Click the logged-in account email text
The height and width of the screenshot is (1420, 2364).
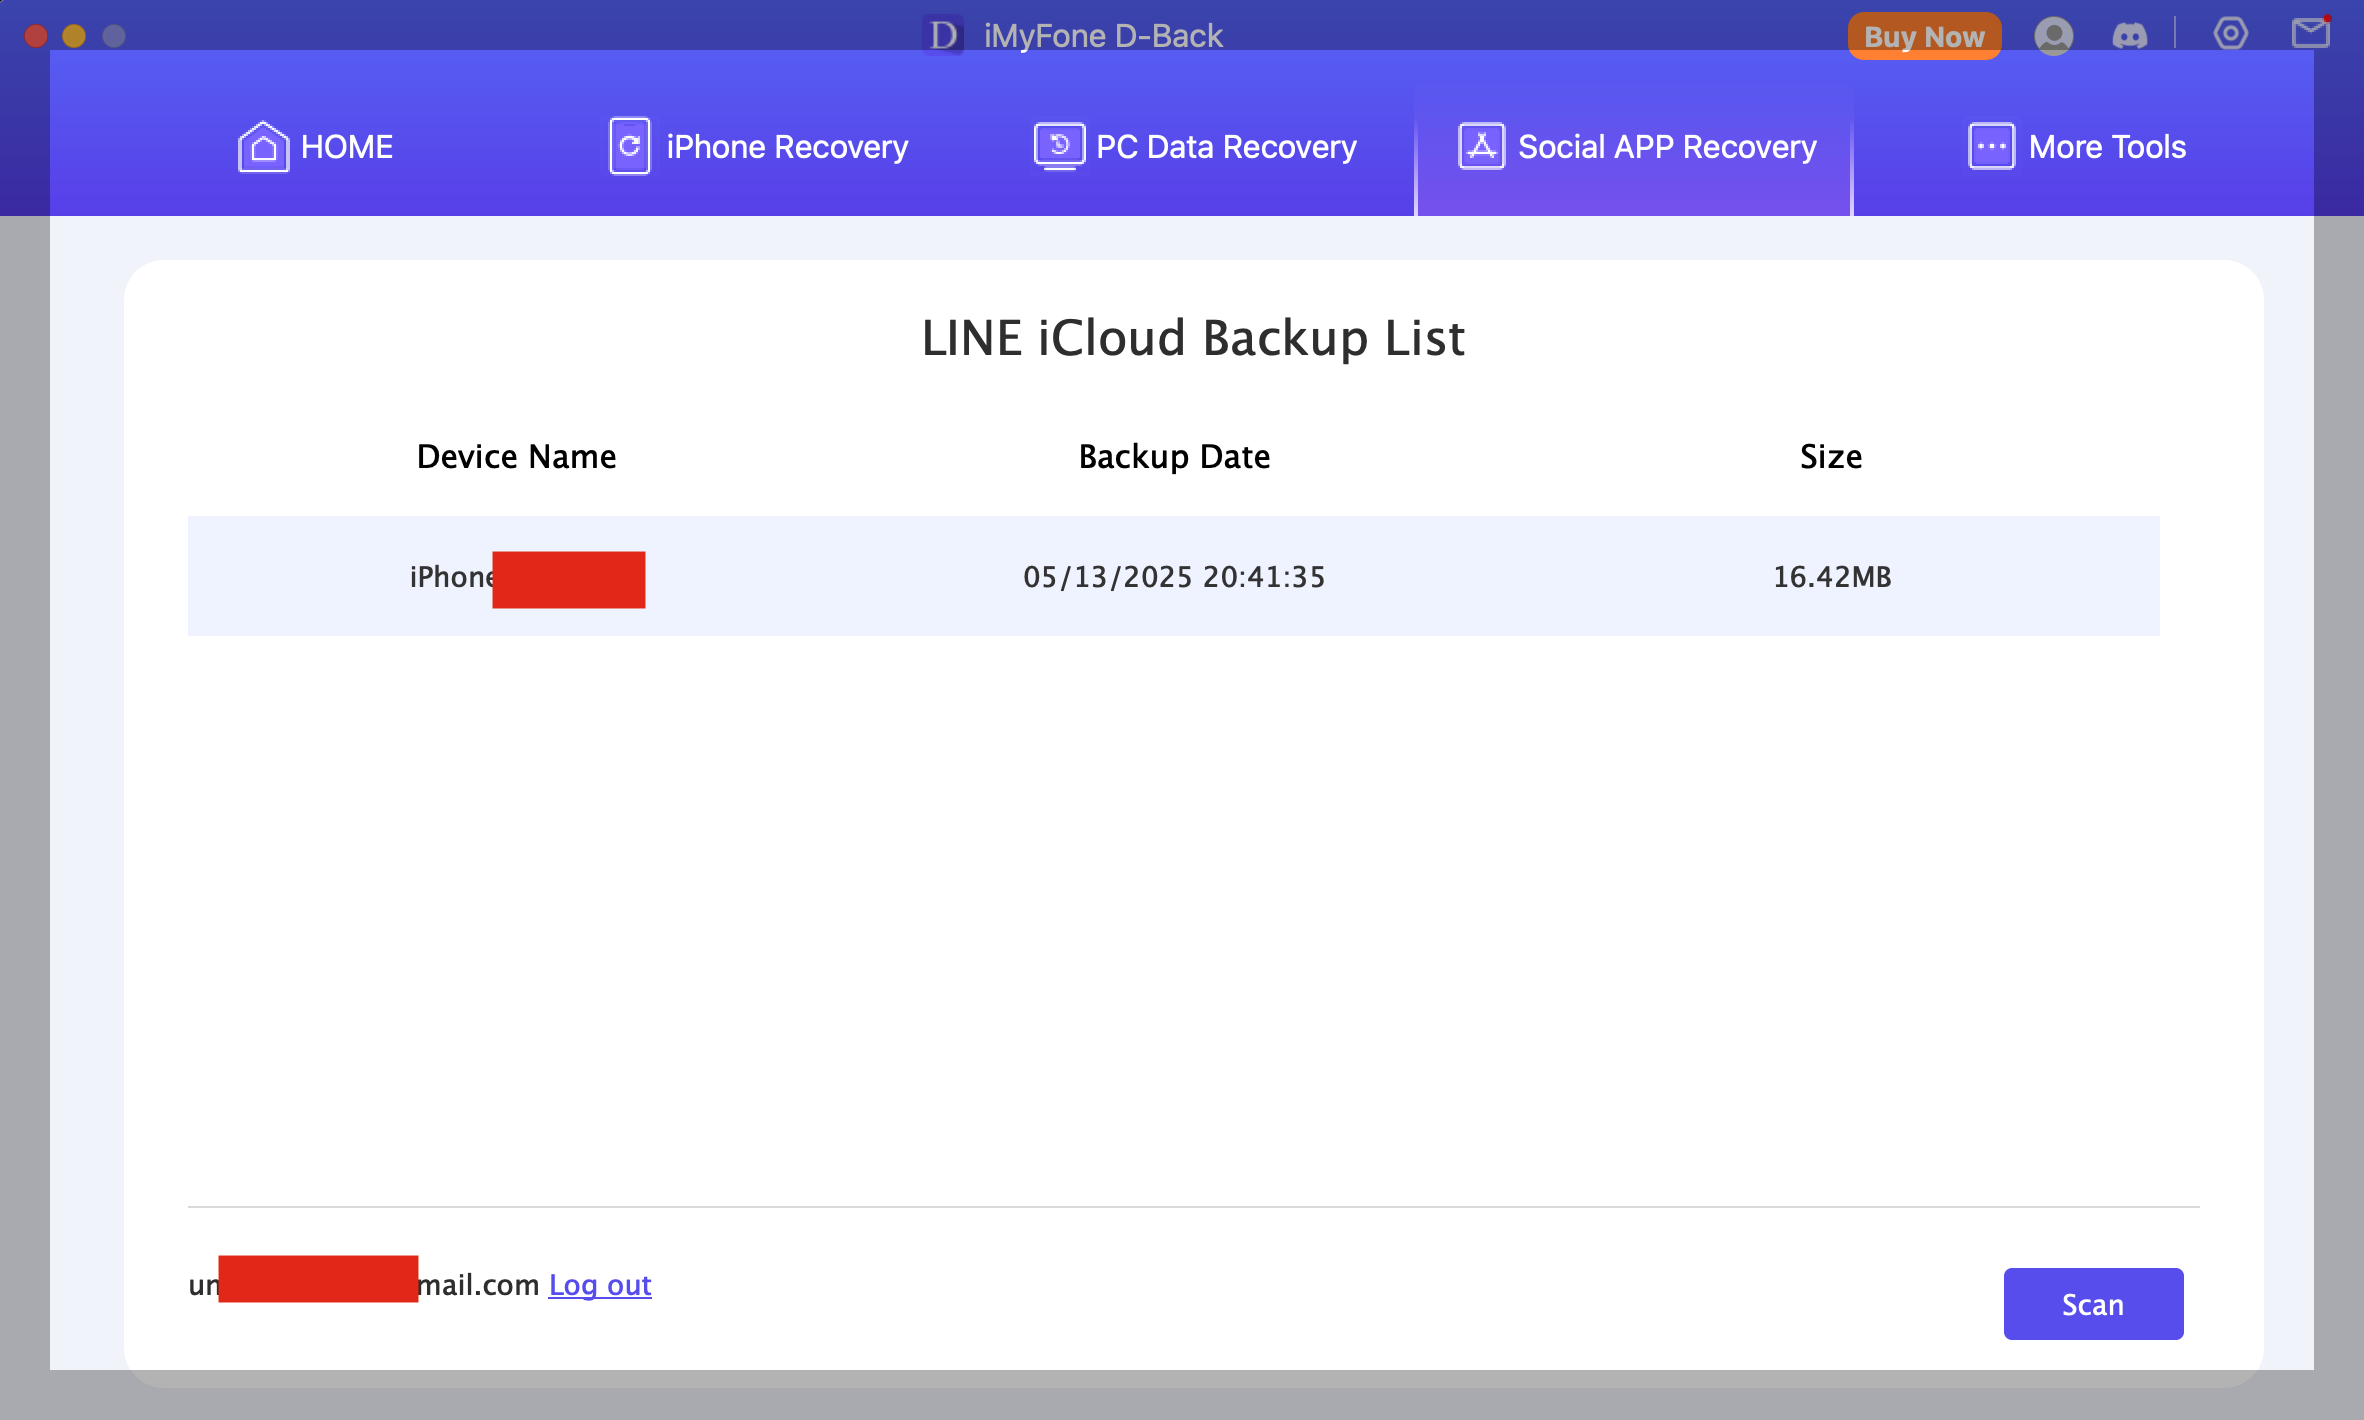[x=364, y=1283]
